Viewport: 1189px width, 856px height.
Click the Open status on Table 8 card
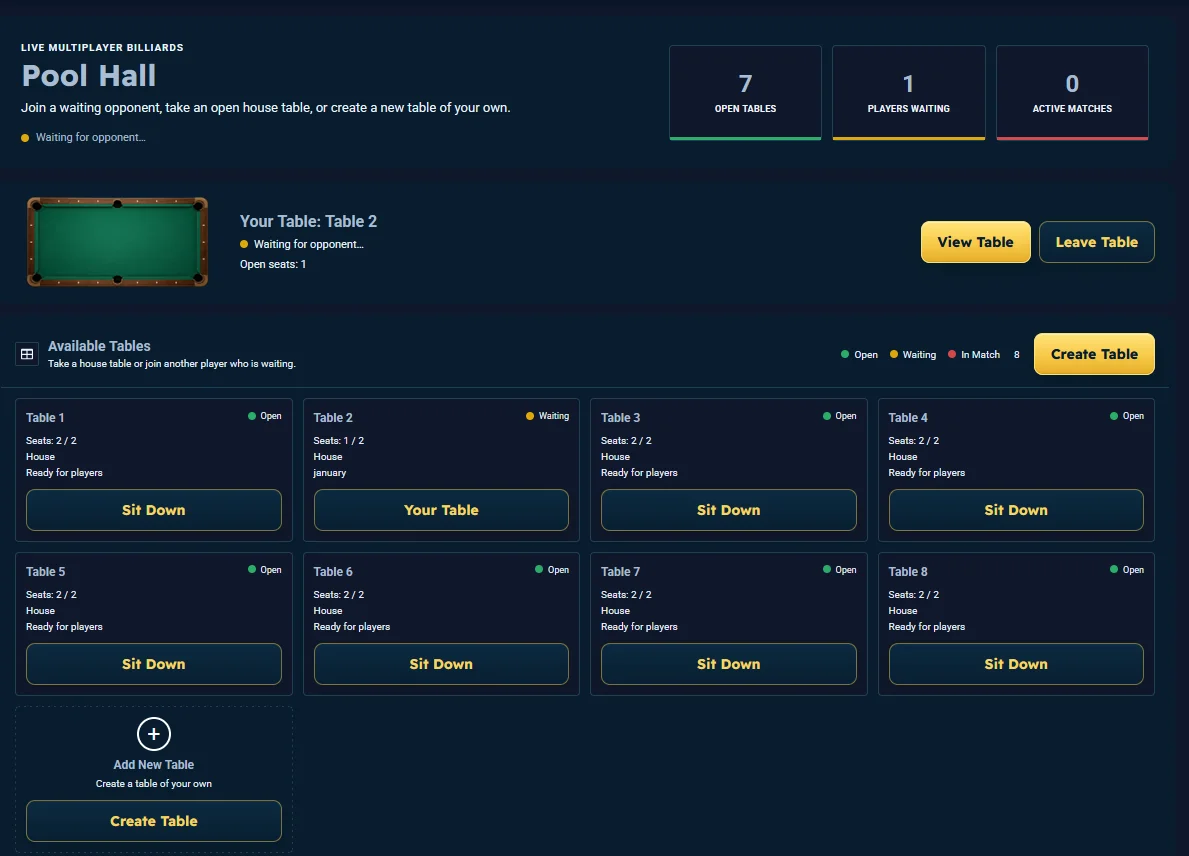(x=1127, y=570)
